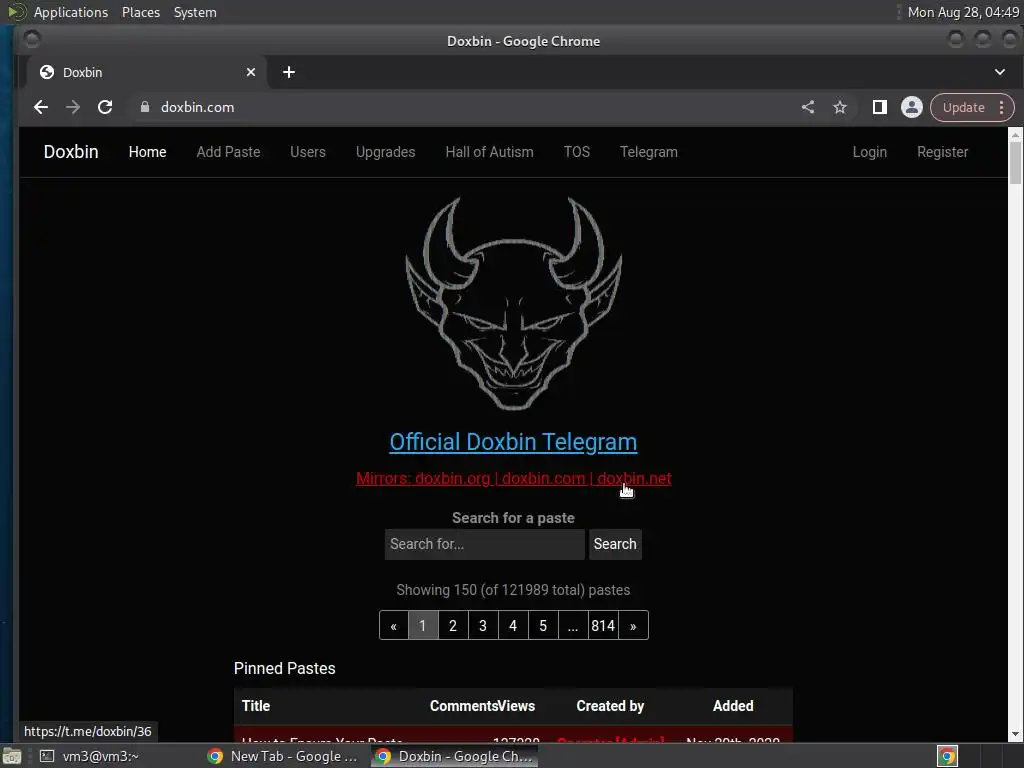Viewport: 1024px width, 768px height.
Task: Open the Chrome profile avatar menu
Action: click(x=912, y=107)
